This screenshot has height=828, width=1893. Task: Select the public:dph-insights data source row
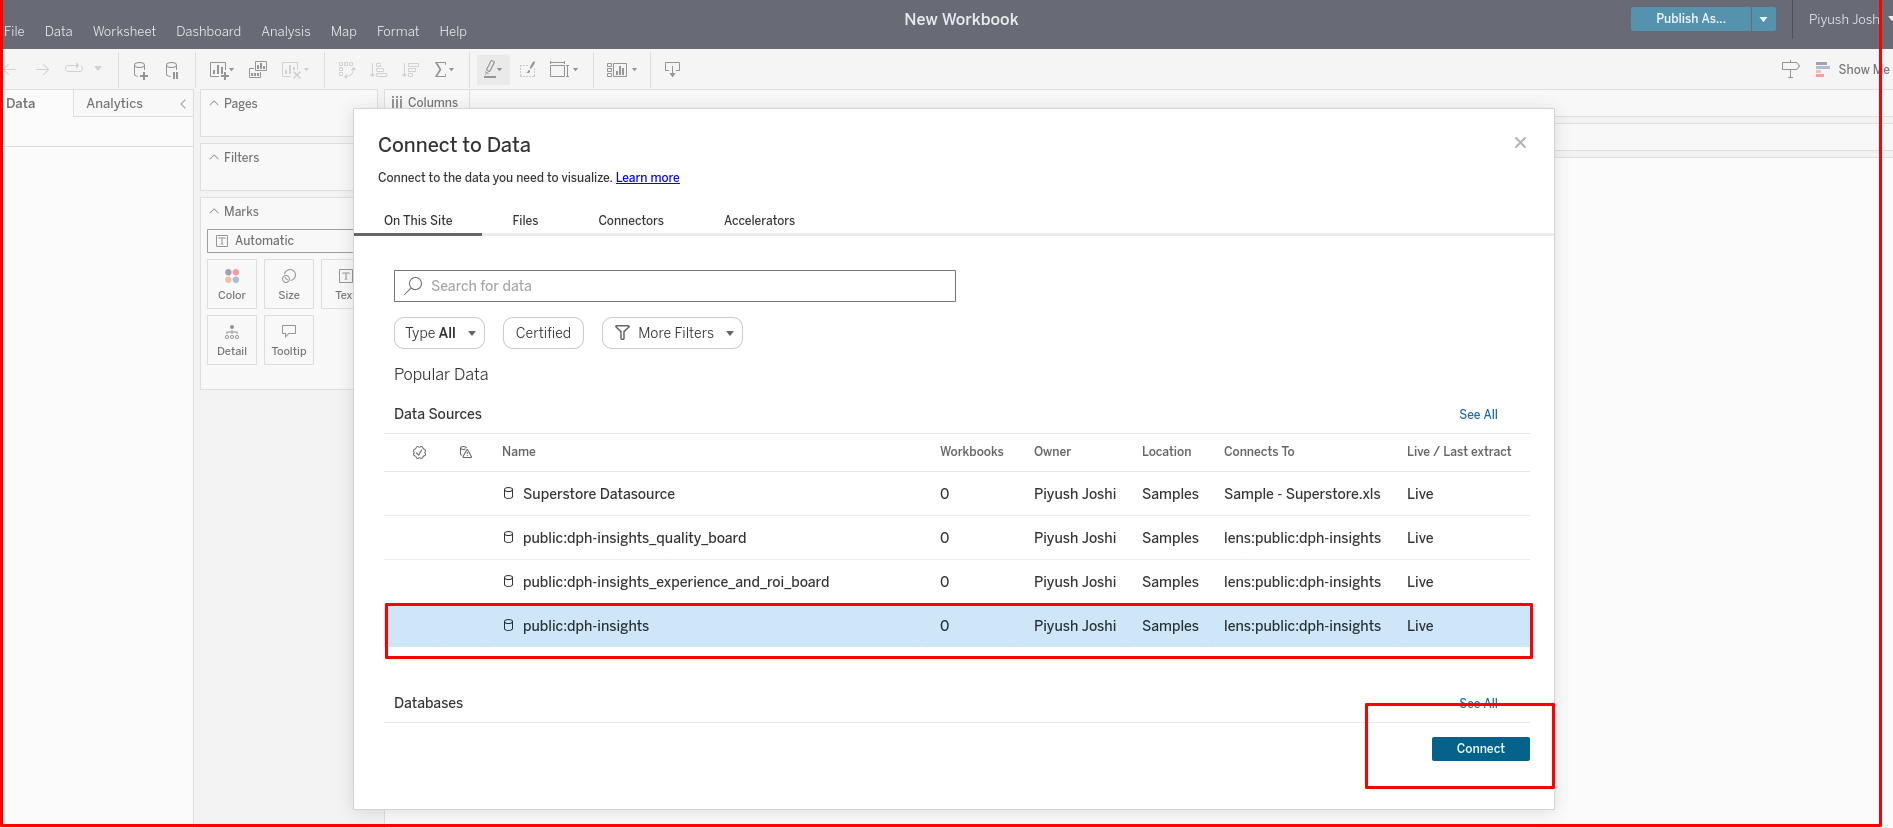(x=957, y=626)
